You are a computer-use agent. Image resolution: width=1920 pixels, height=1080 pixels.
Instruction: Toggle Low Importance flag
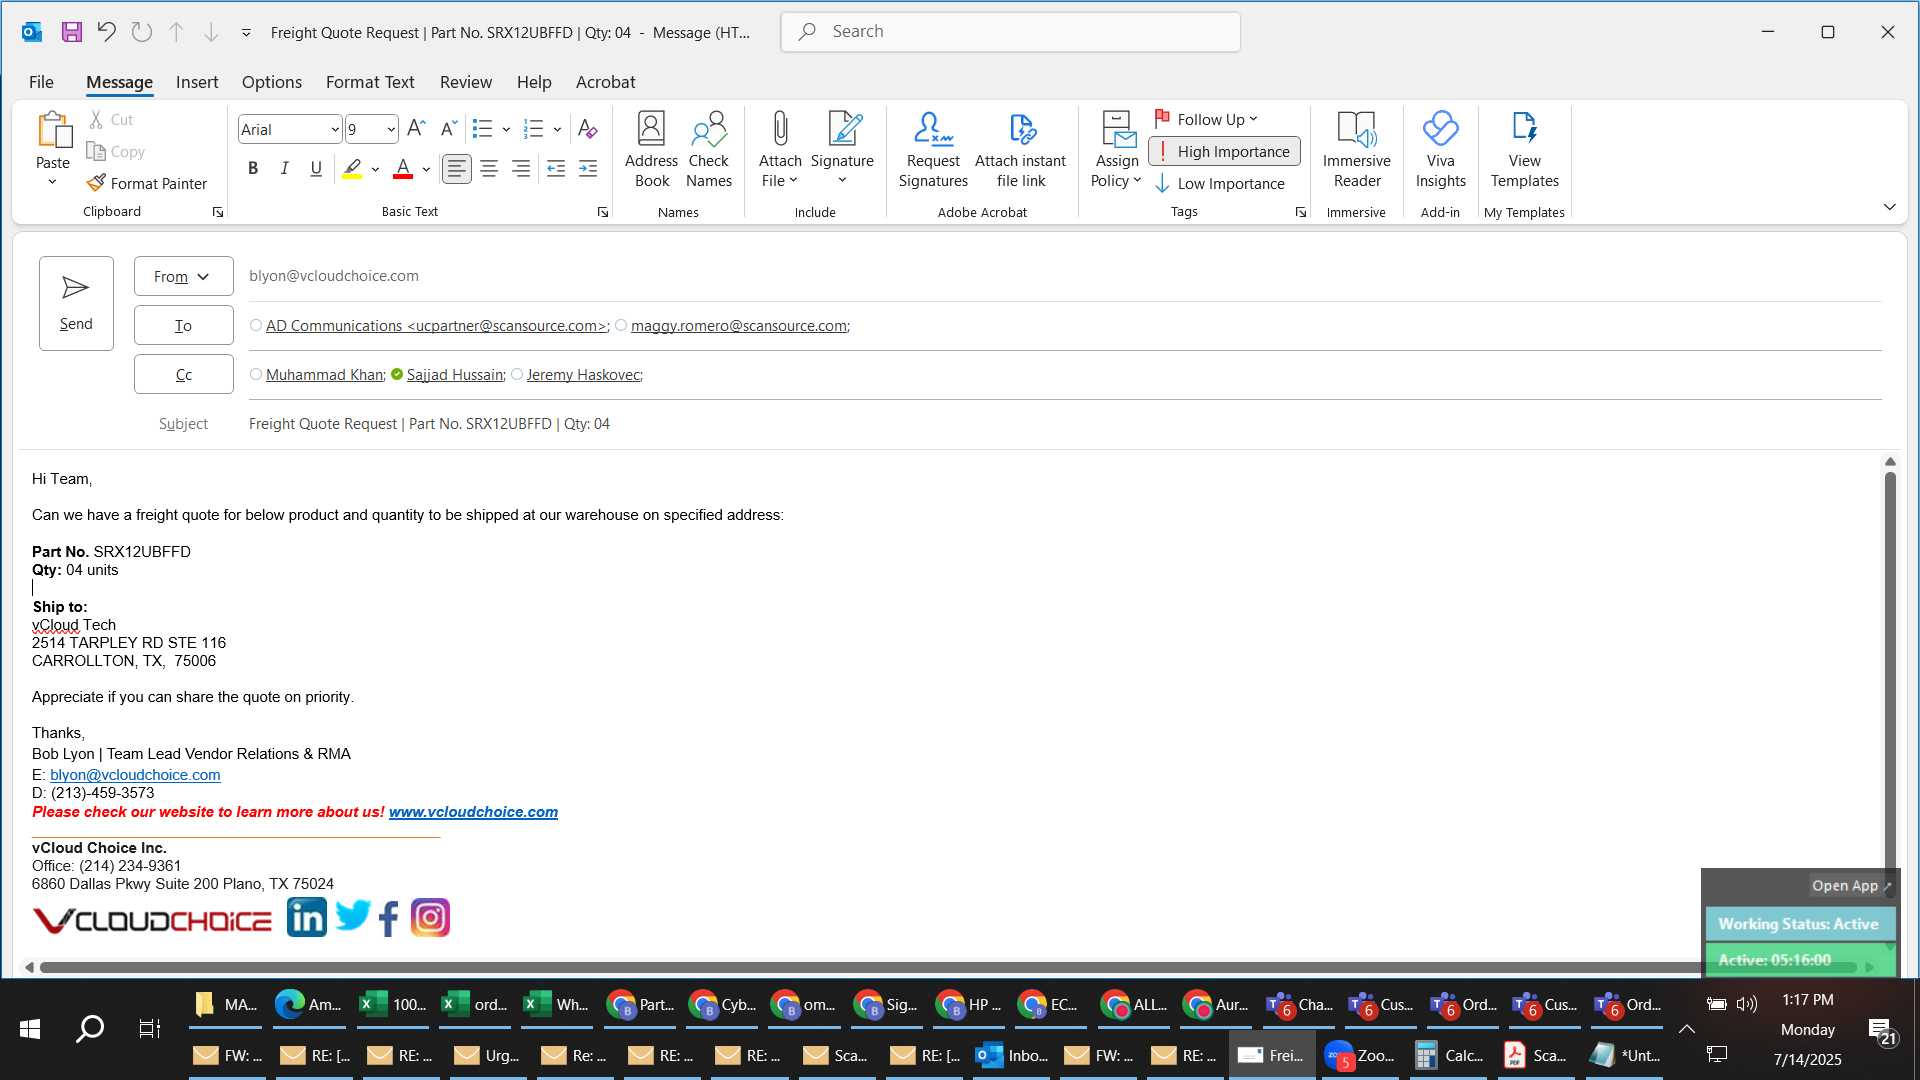[1220, 184]
